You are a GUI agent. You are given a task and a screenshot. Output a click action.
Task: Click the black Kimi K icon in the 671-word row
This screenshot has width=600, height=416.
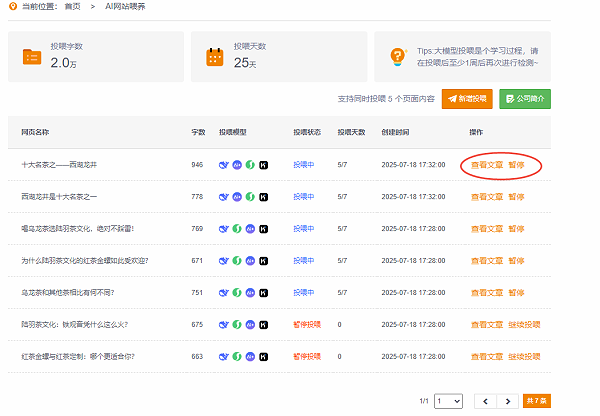point(263,261)
